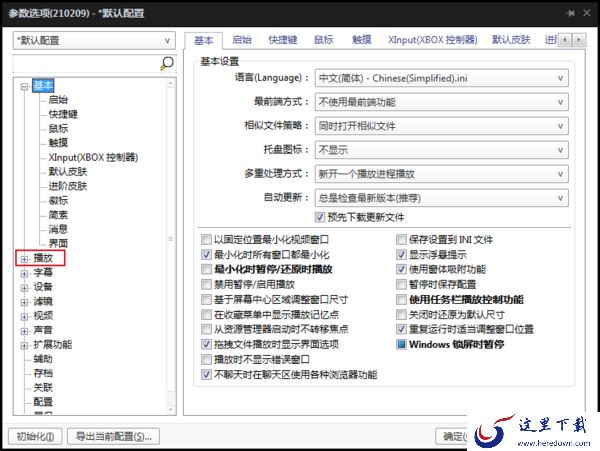Viewport: 600px width, 451px height.
Task: Open the 自动更新 dropdown
Action: (441, 198)
